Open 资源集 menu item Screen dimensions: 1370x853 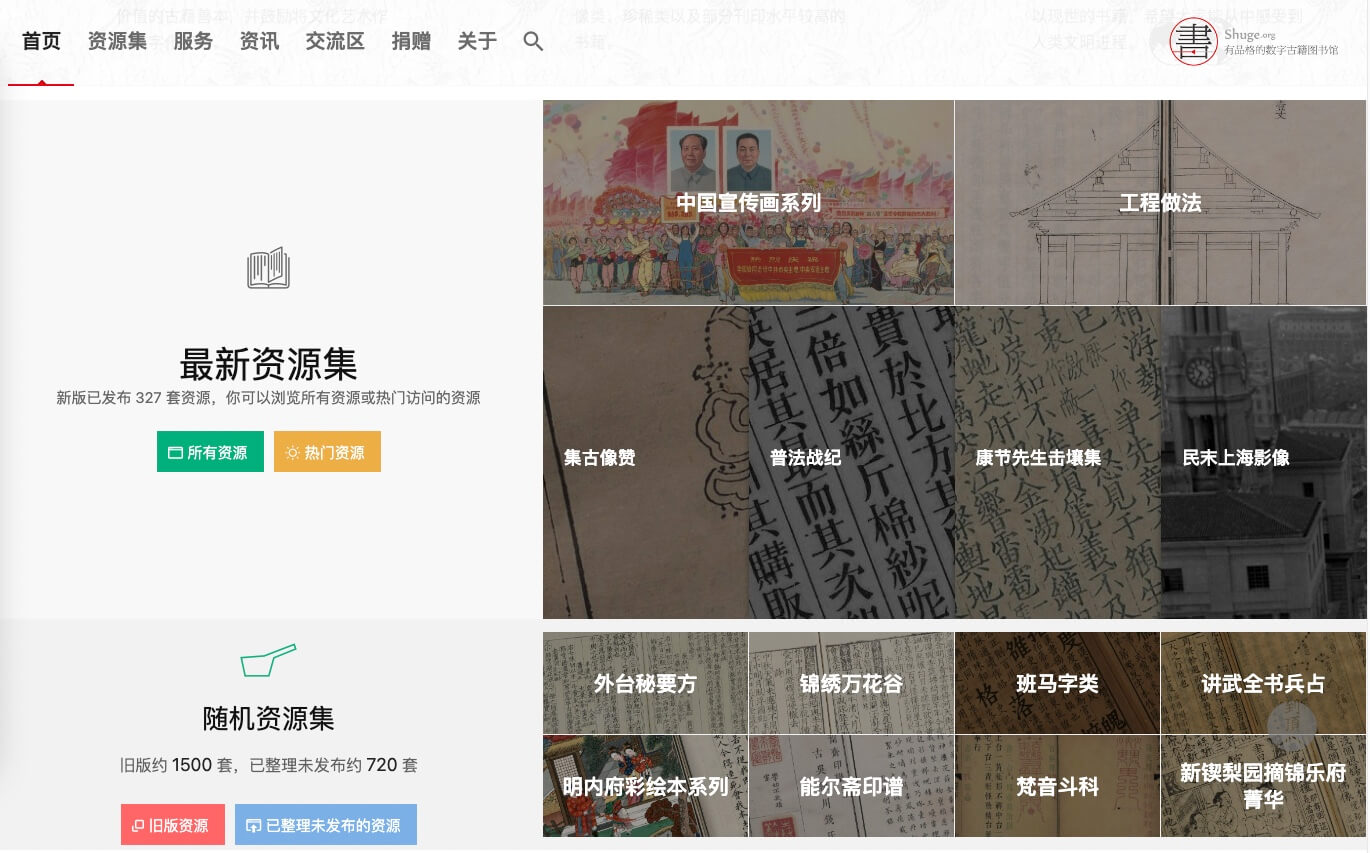117,41
